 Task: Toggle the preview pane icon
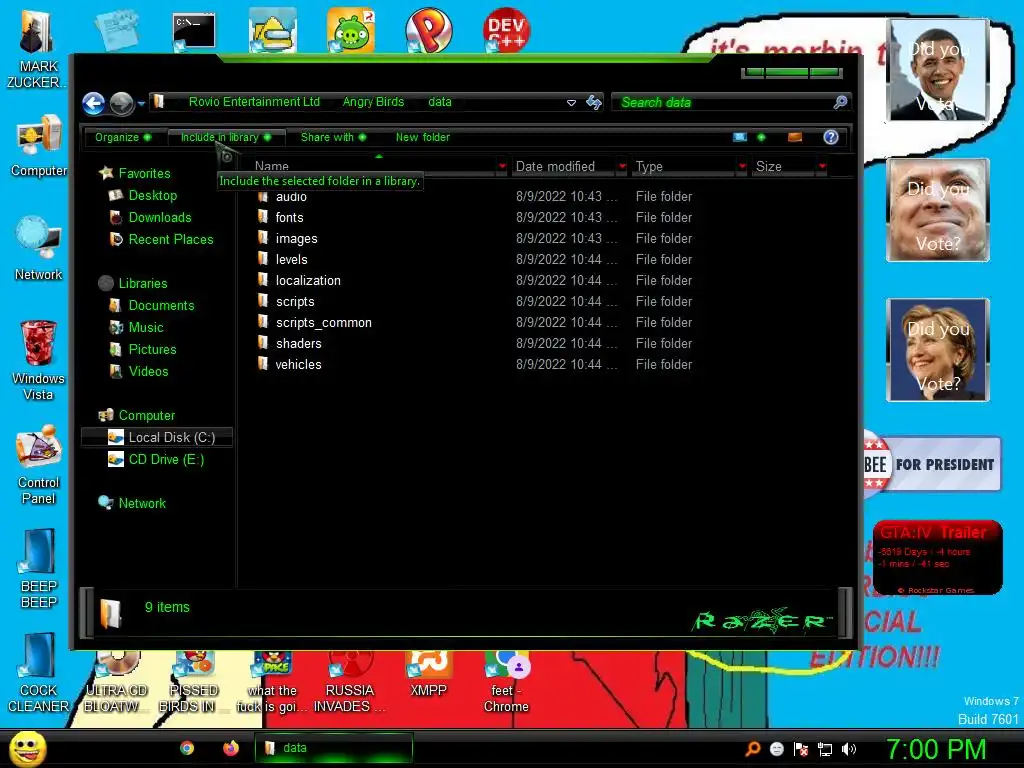click(x=795, y=137)
